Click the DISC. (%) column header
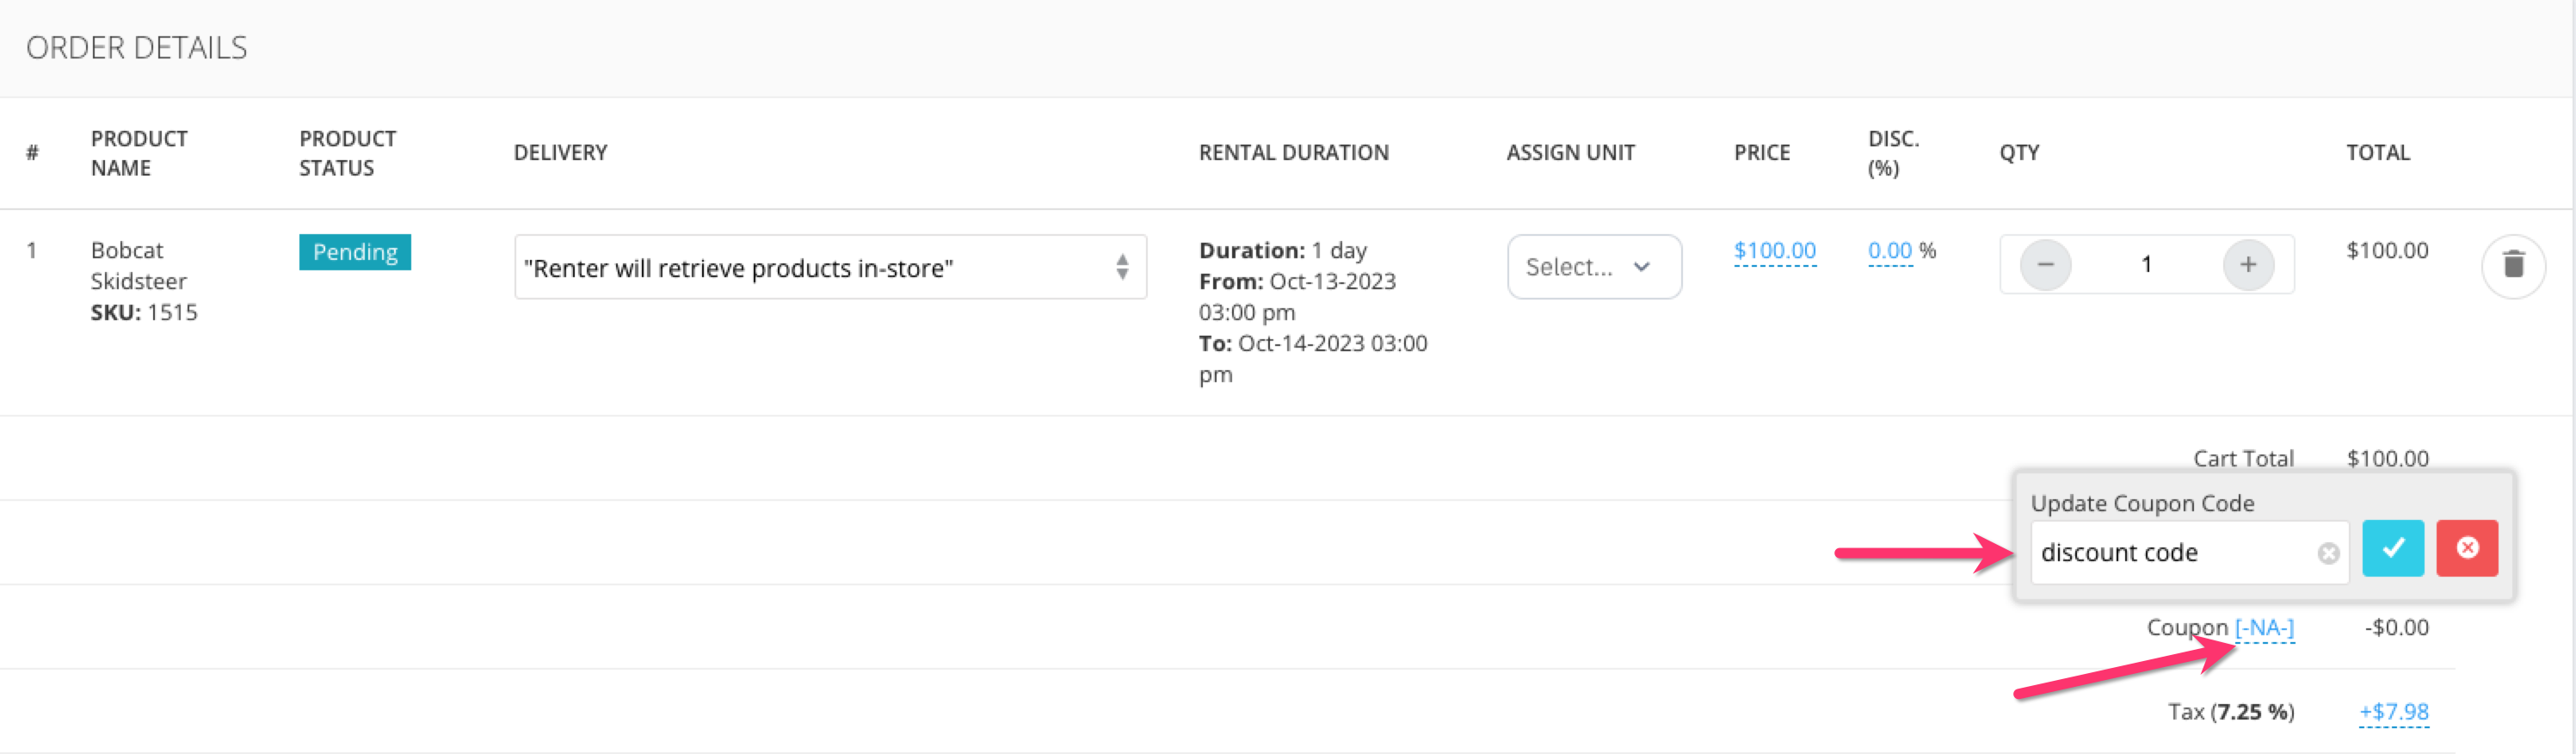2576x754 pixels. [1893, 153]
